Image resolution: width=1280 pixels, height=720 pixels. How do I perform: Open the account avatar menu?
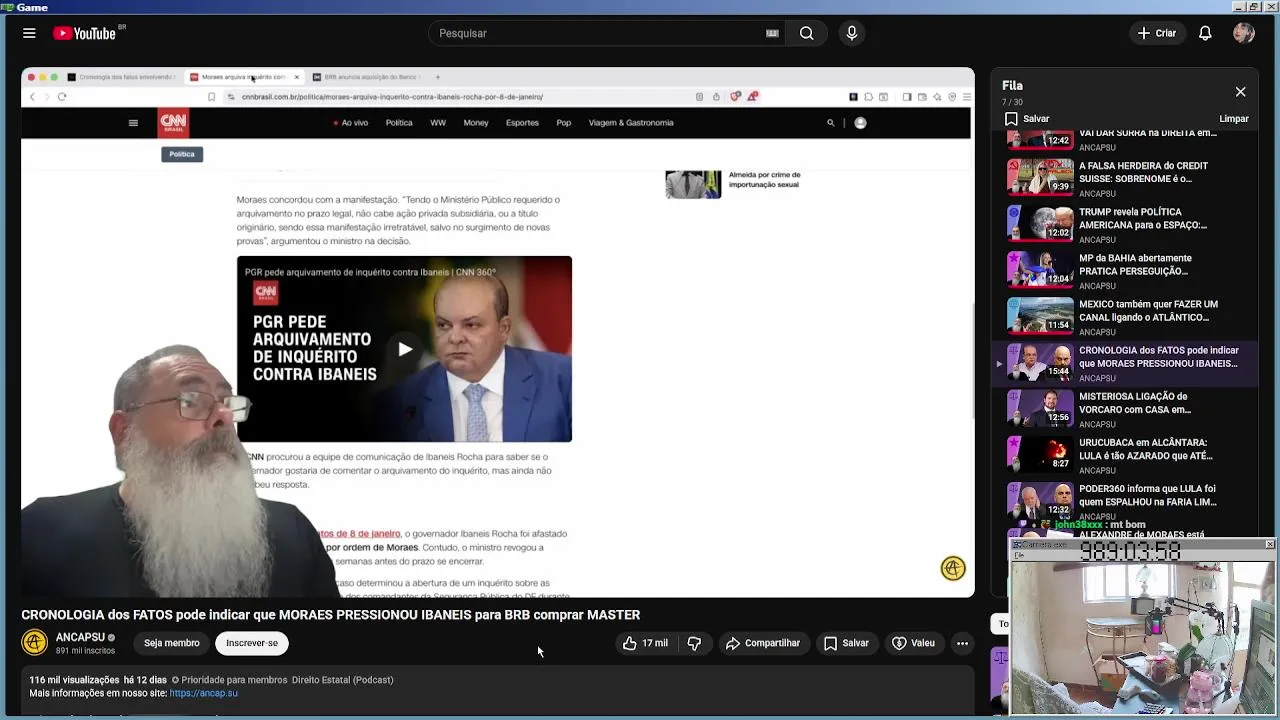pos(1244,33)
